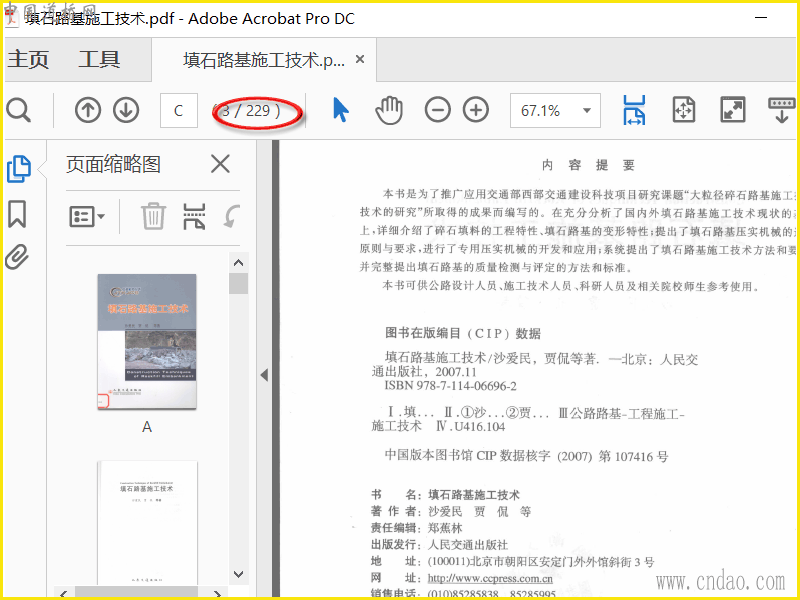Click the page number field showing C
This screenshot has width=800, height=600.
(x=179, y=110)
